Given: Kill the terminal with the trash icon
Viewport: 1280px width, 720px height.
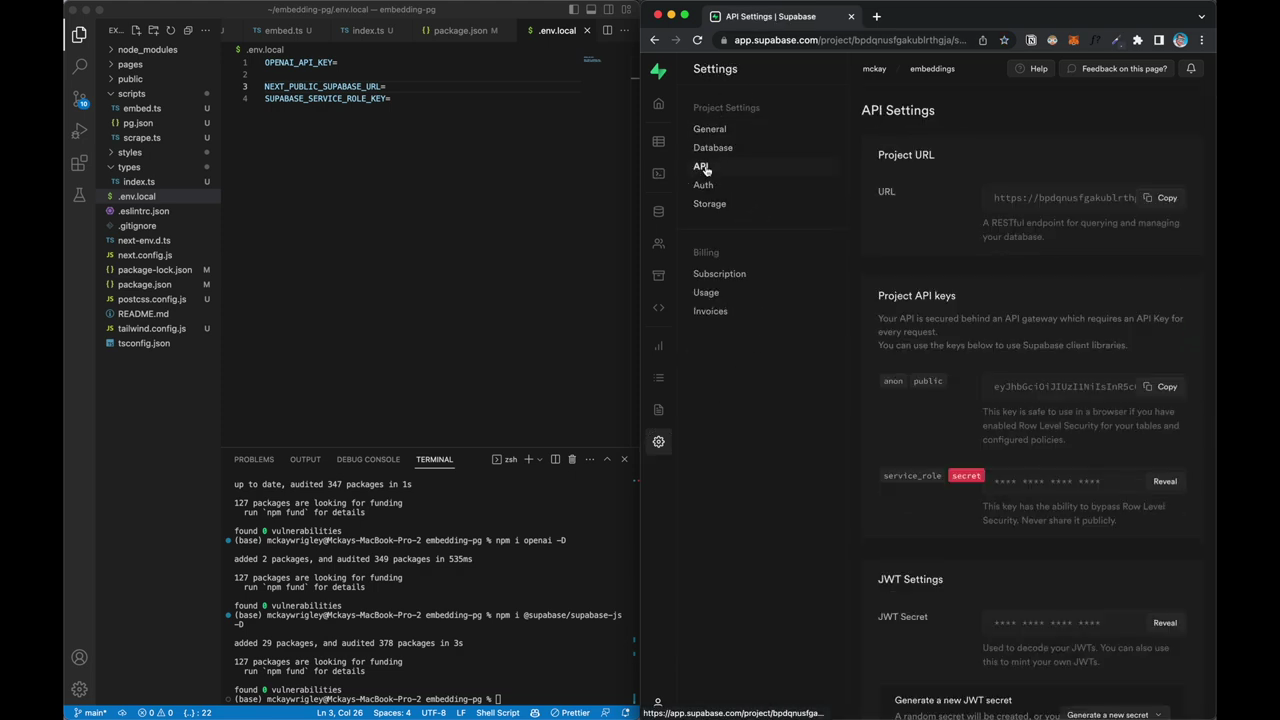Looking at the screenshot, I should (x=572, y=459).
